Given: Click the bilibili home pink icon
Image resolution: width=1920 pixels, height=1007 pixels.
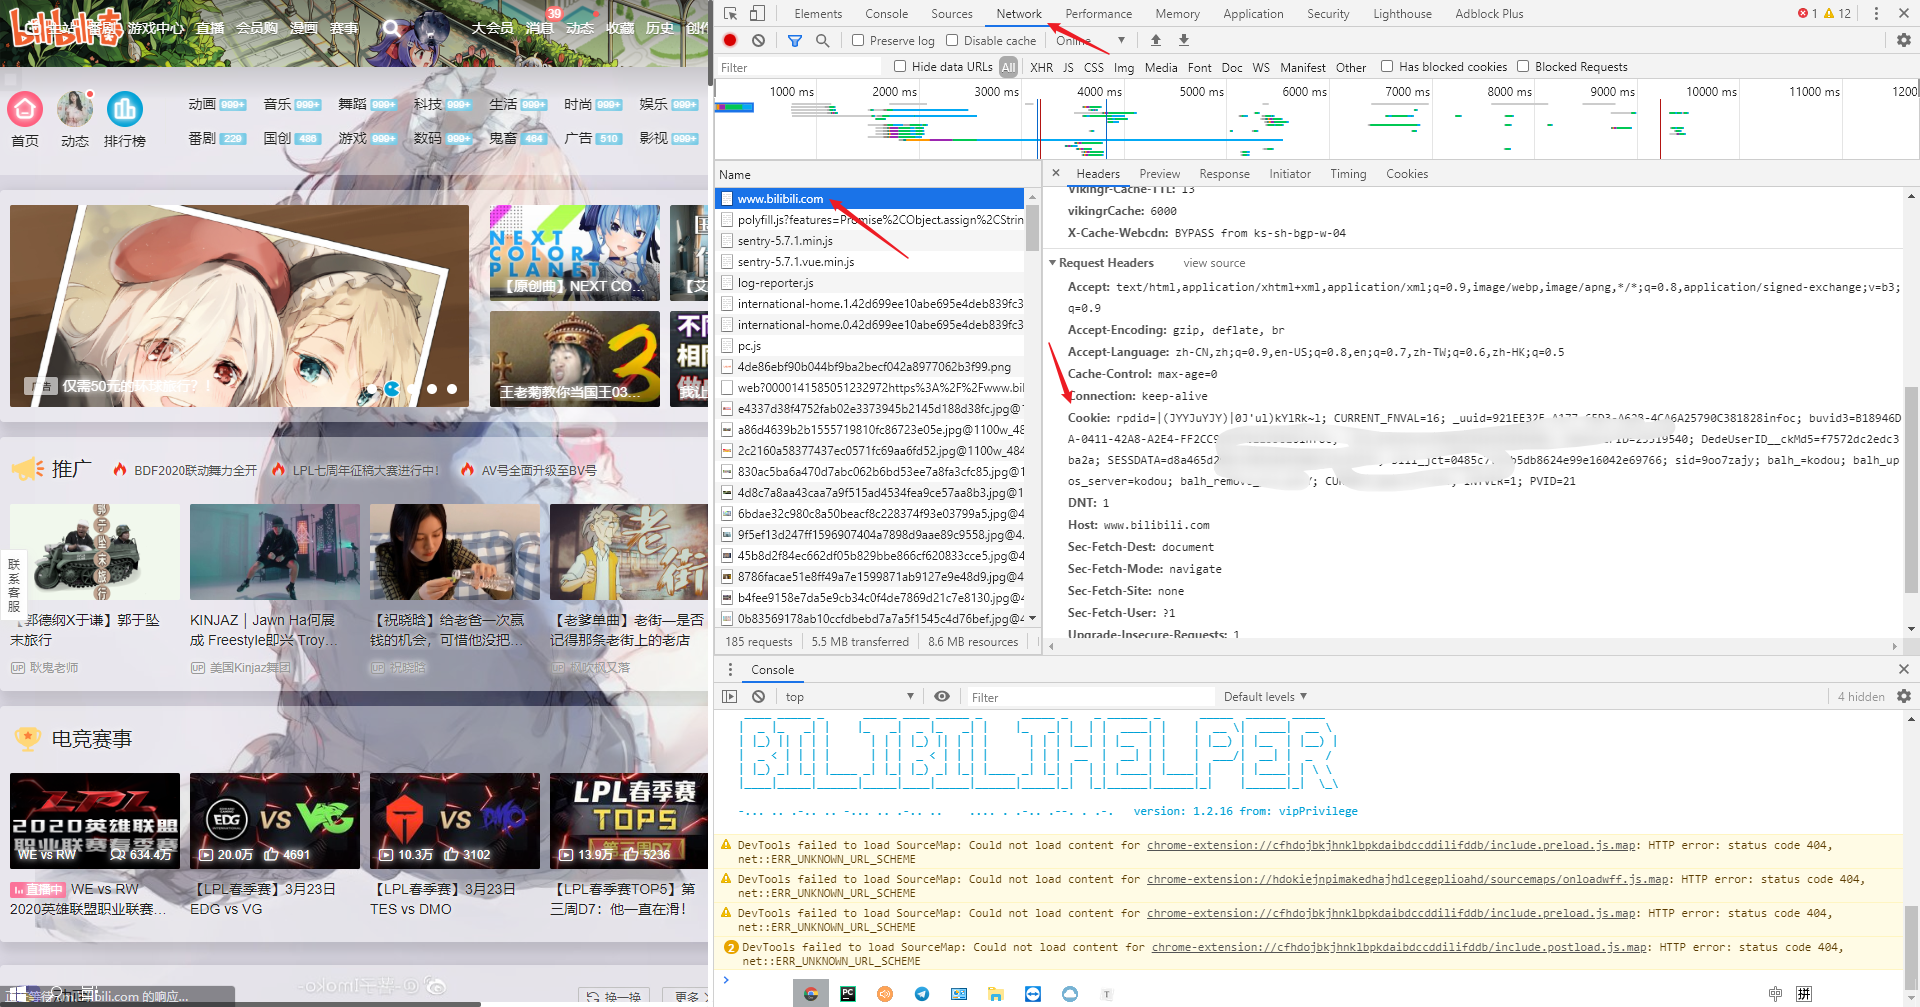Looking at the screenshot, I should [25, 108].
